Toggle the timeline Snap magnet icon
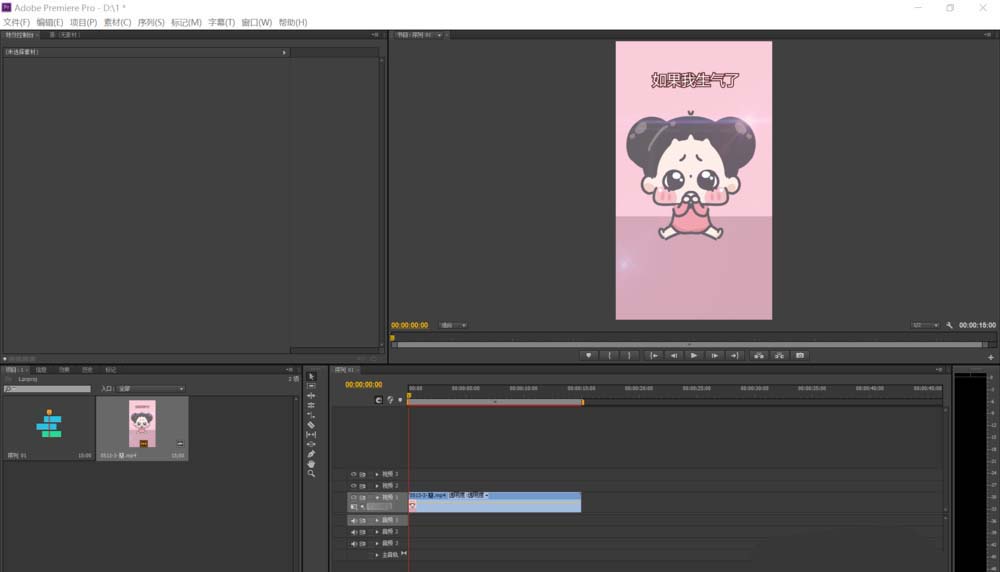This screenshot has width=1000, height=572. (x=379, y=400)
